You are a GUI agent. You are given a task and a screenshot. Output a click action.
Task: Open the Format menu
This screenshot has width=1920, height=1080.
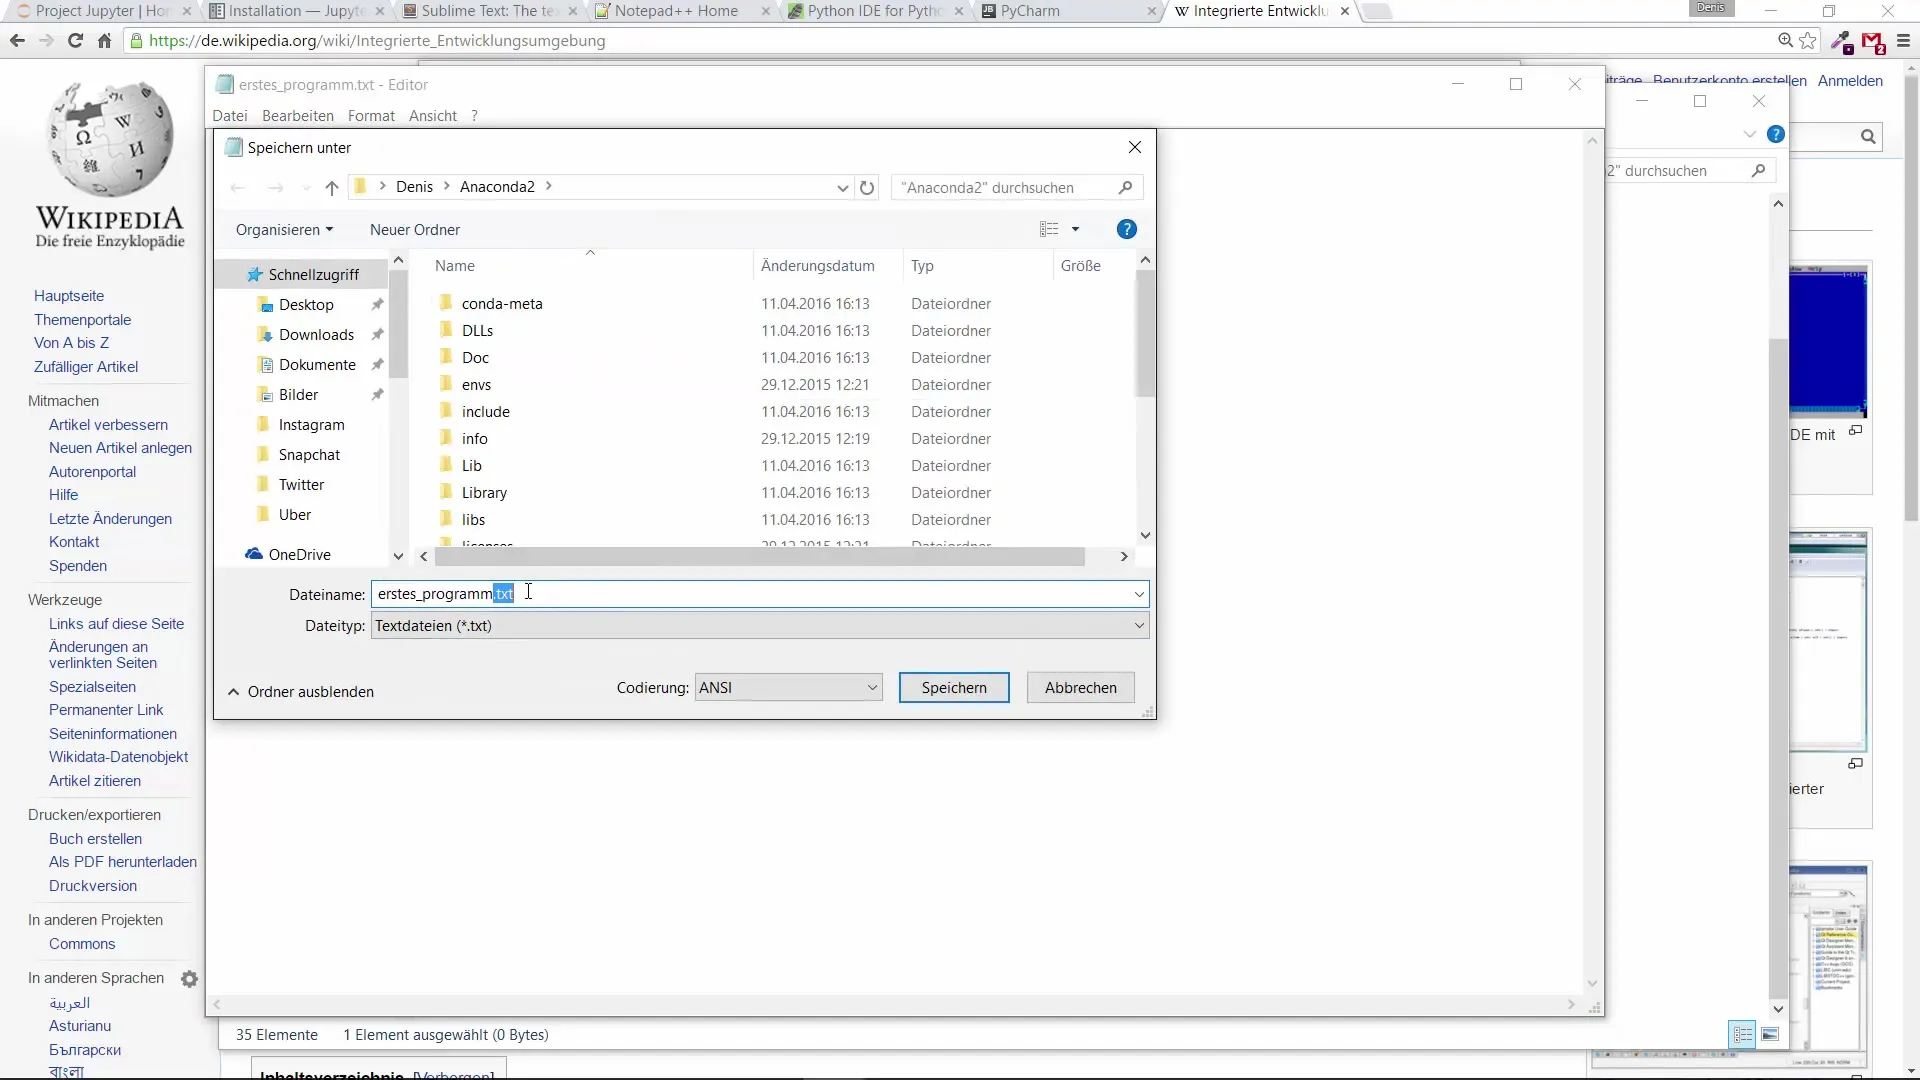371,116
